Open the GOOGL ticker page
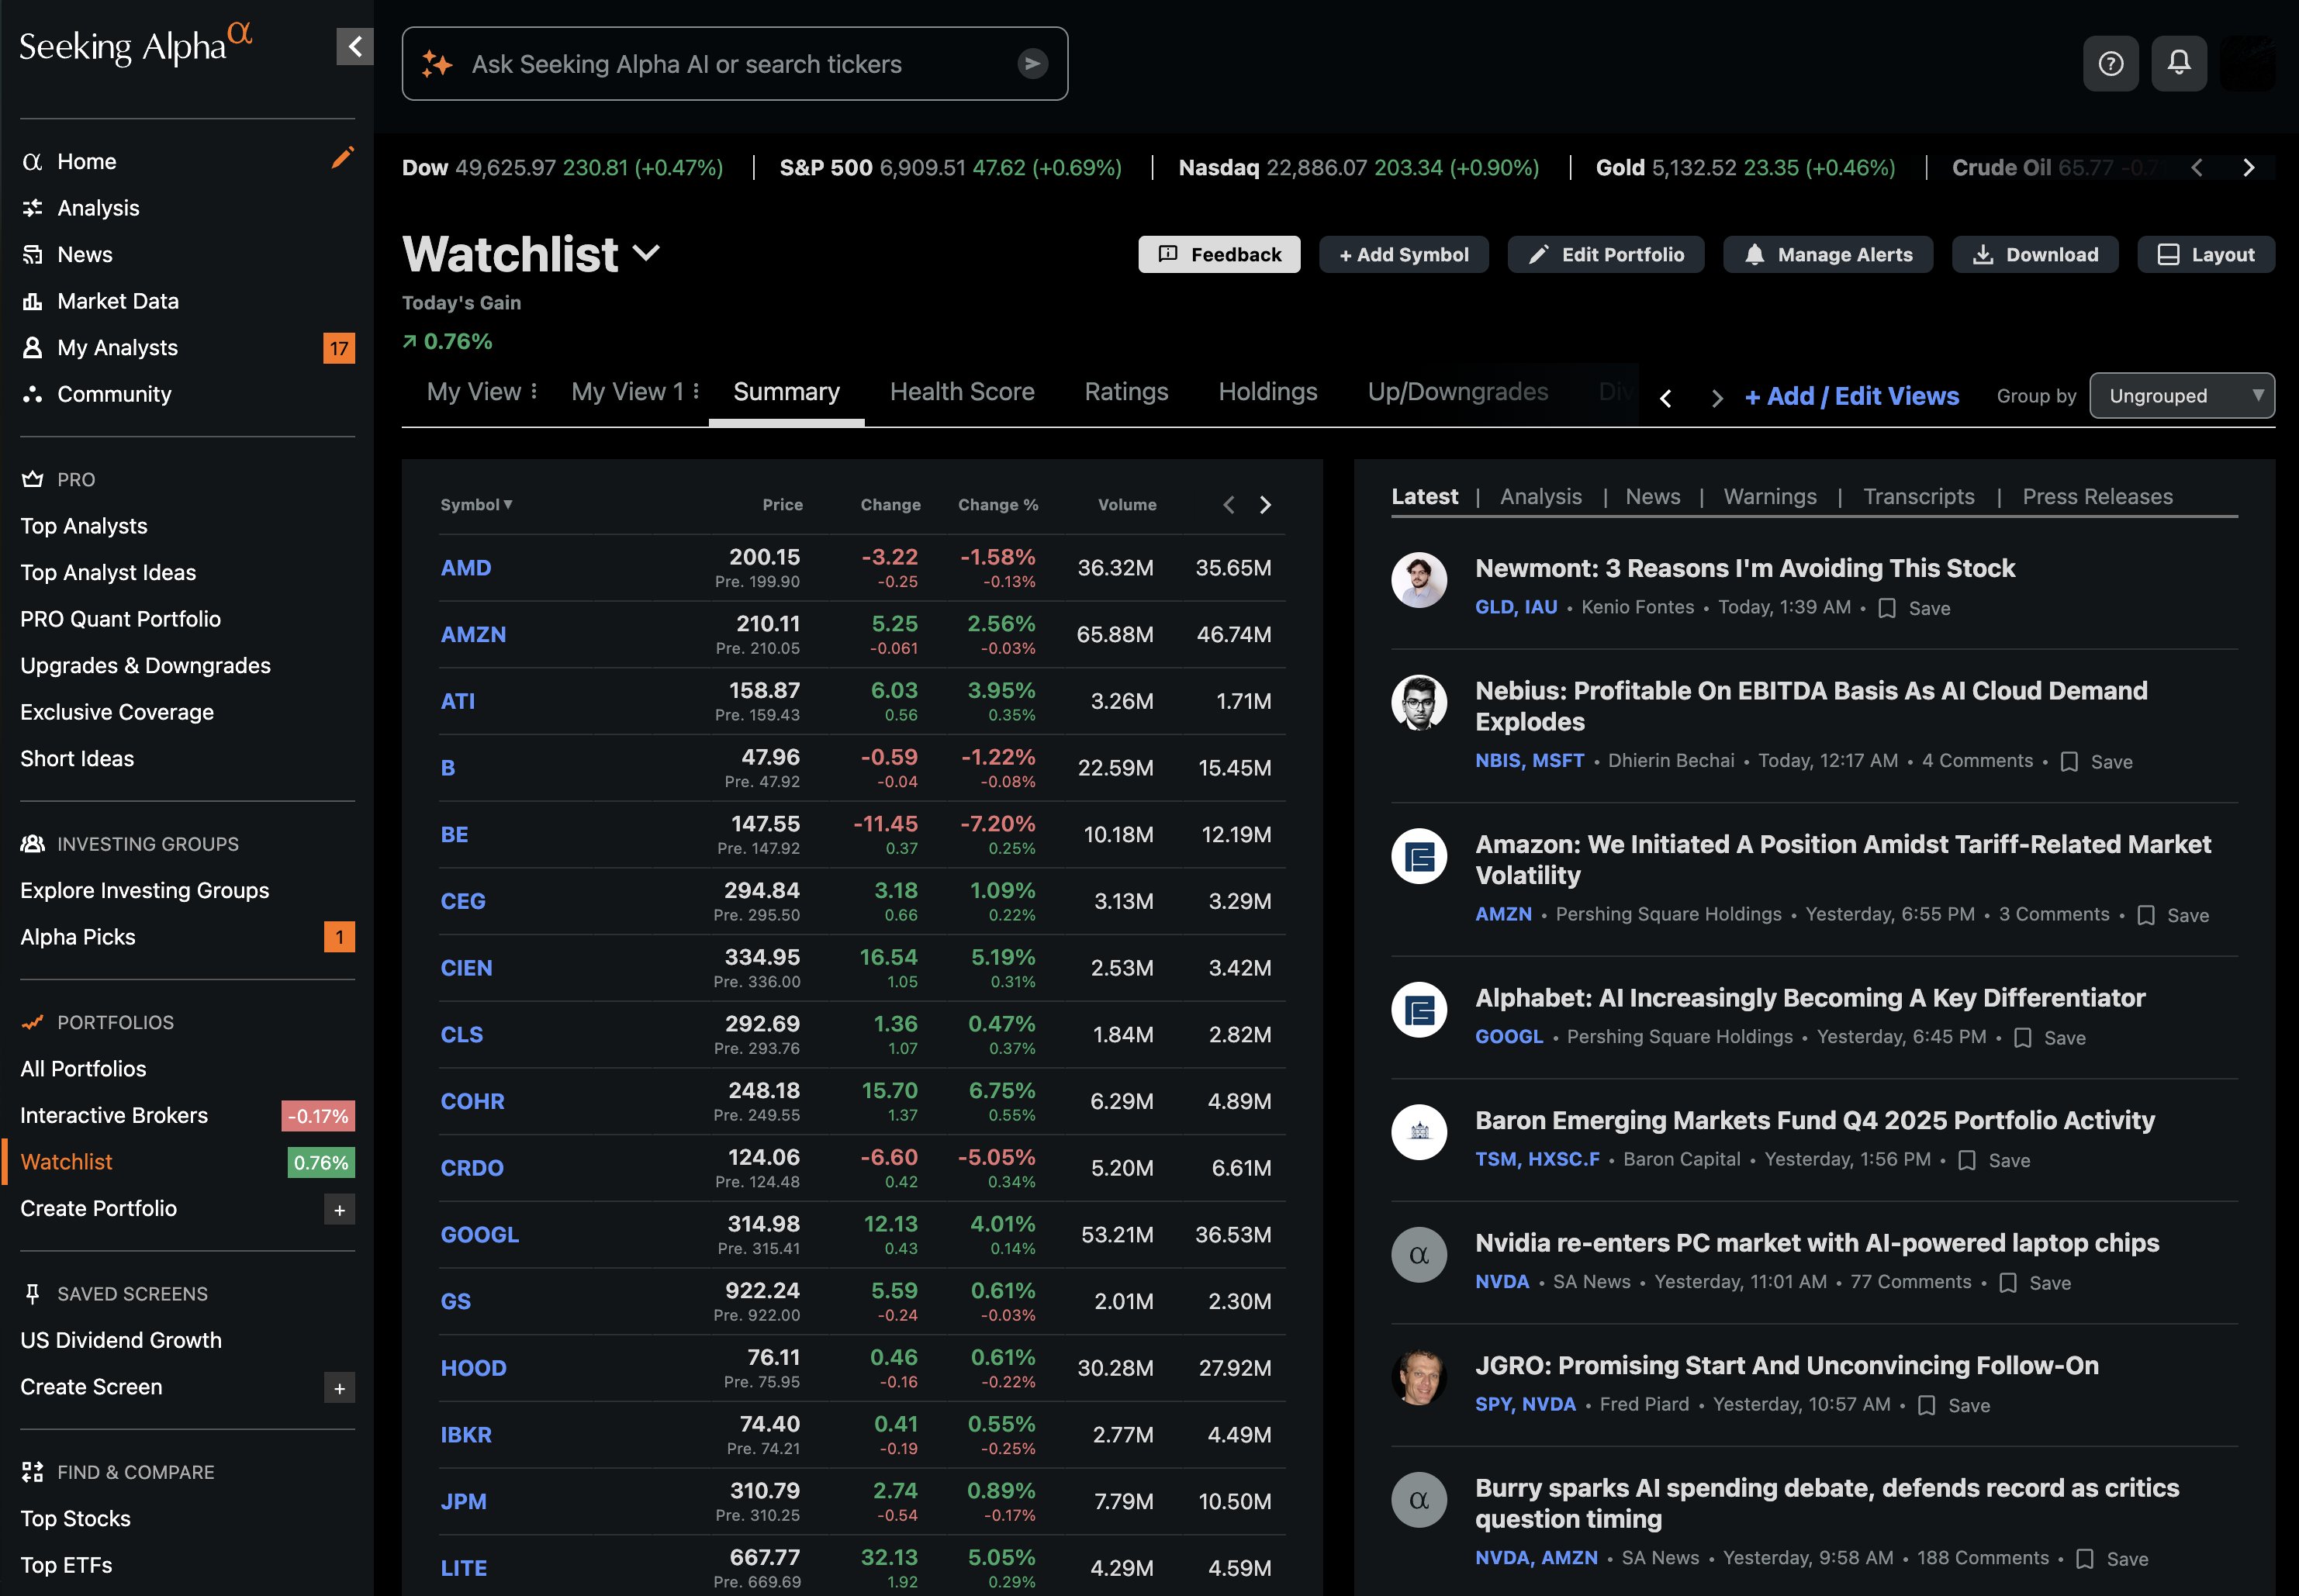Viewport: 2299px width, 1596px height. [480, 1234]
